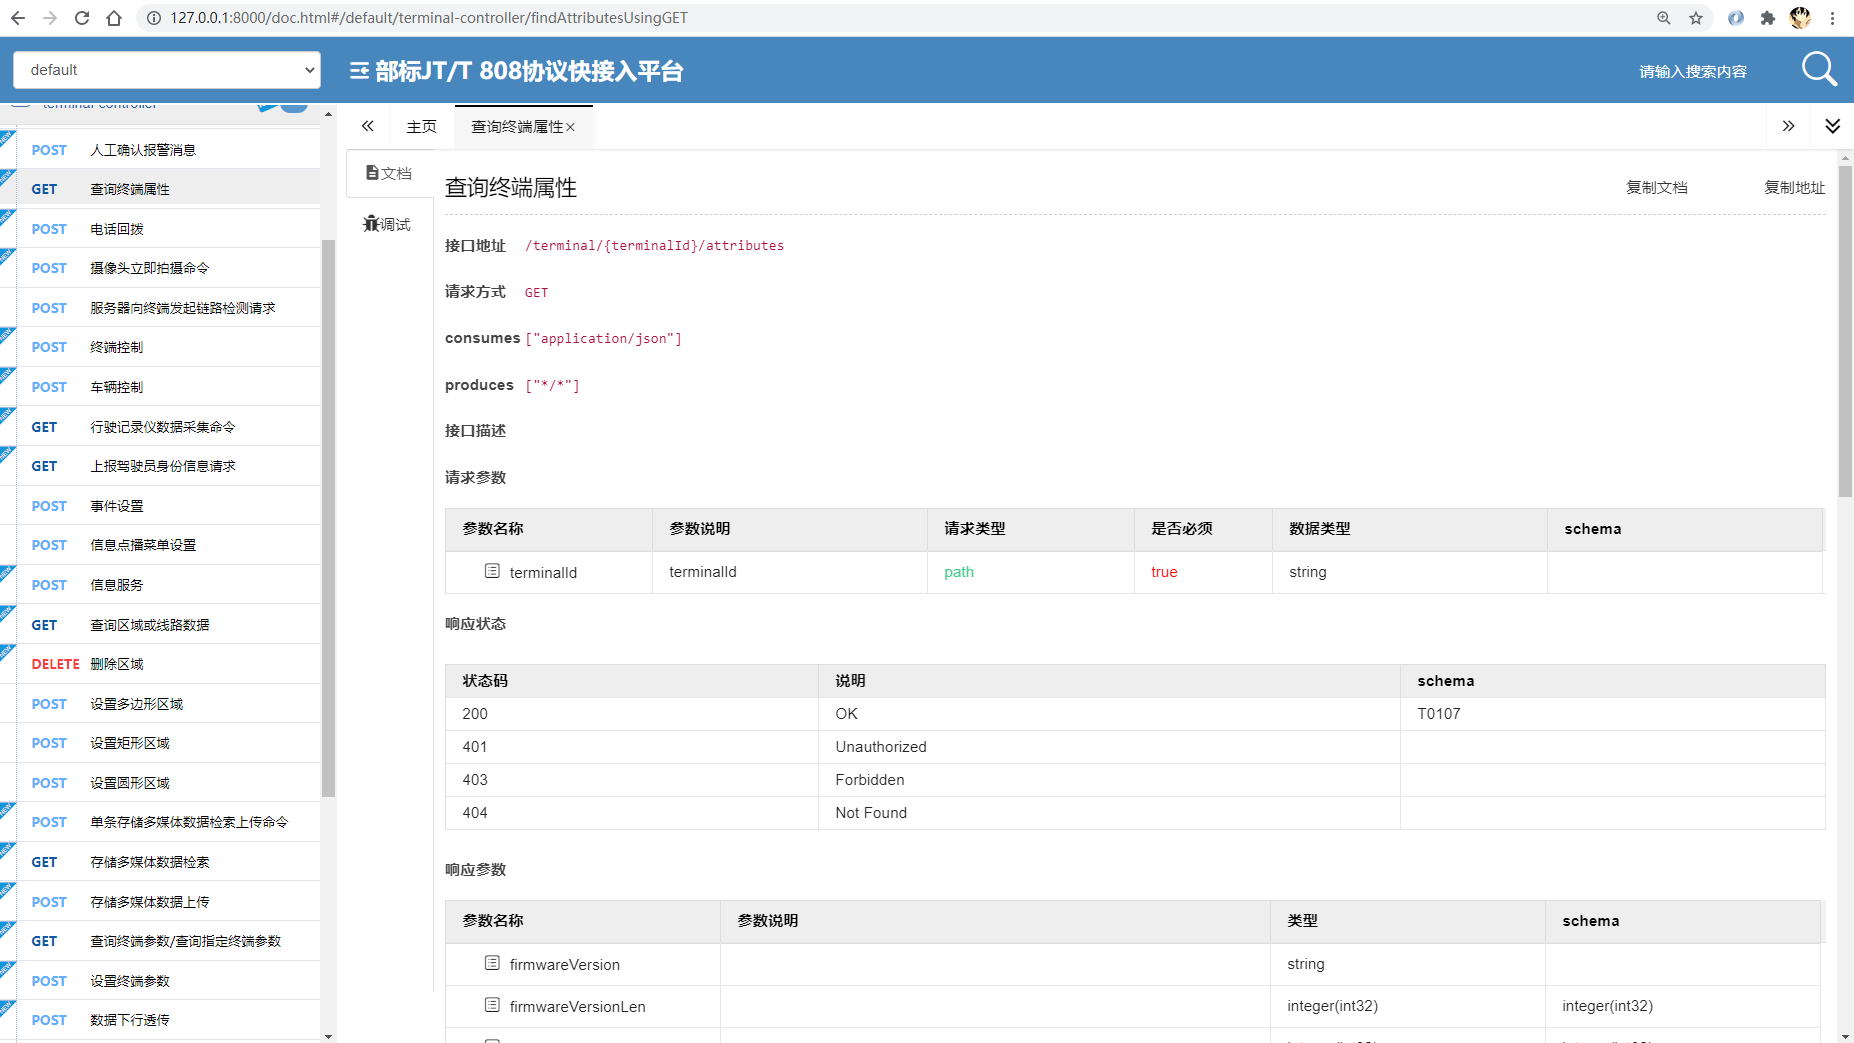
Task: Click the search magnifier in blue header
Action: click(x=1819, y=70)
